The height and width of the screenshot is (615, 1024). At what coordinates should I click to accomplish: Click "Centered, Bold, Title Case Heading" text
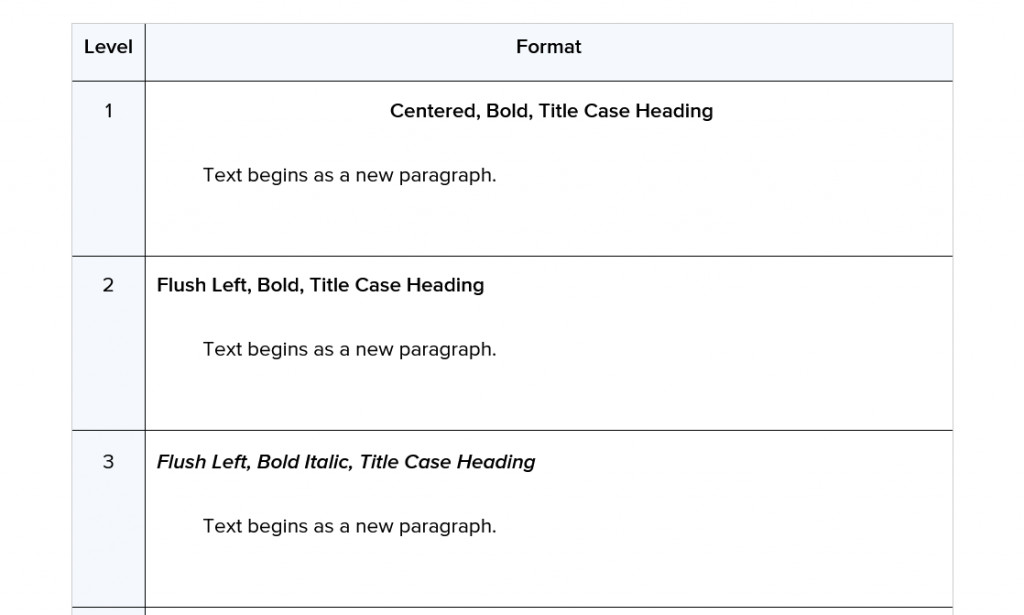551,111
